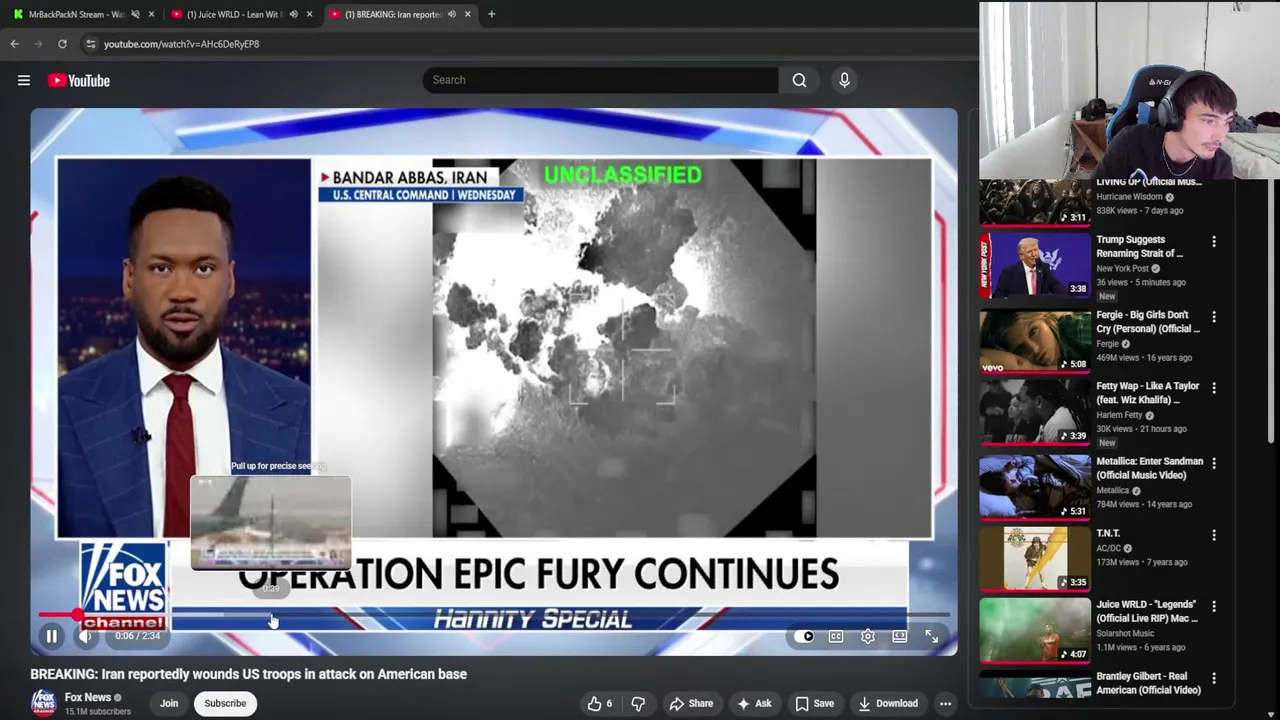The width and height of the screenshot is (1280, 720).
Task: Open Fergie Big Girls Don't Cry thumbnail
Action: 1035,342
